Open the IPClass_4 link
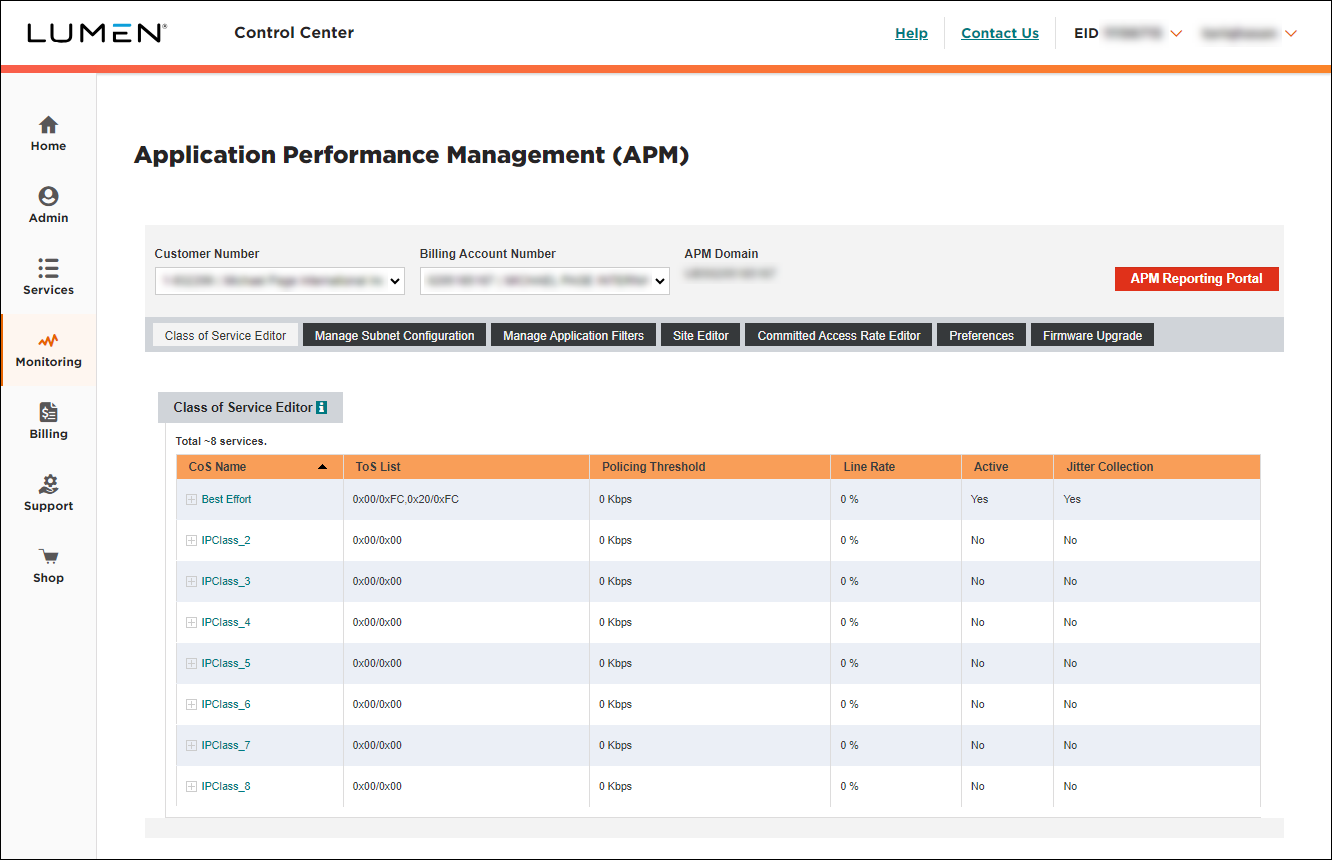This screenshot has width=1332, height=860. (x=226, y=622)
